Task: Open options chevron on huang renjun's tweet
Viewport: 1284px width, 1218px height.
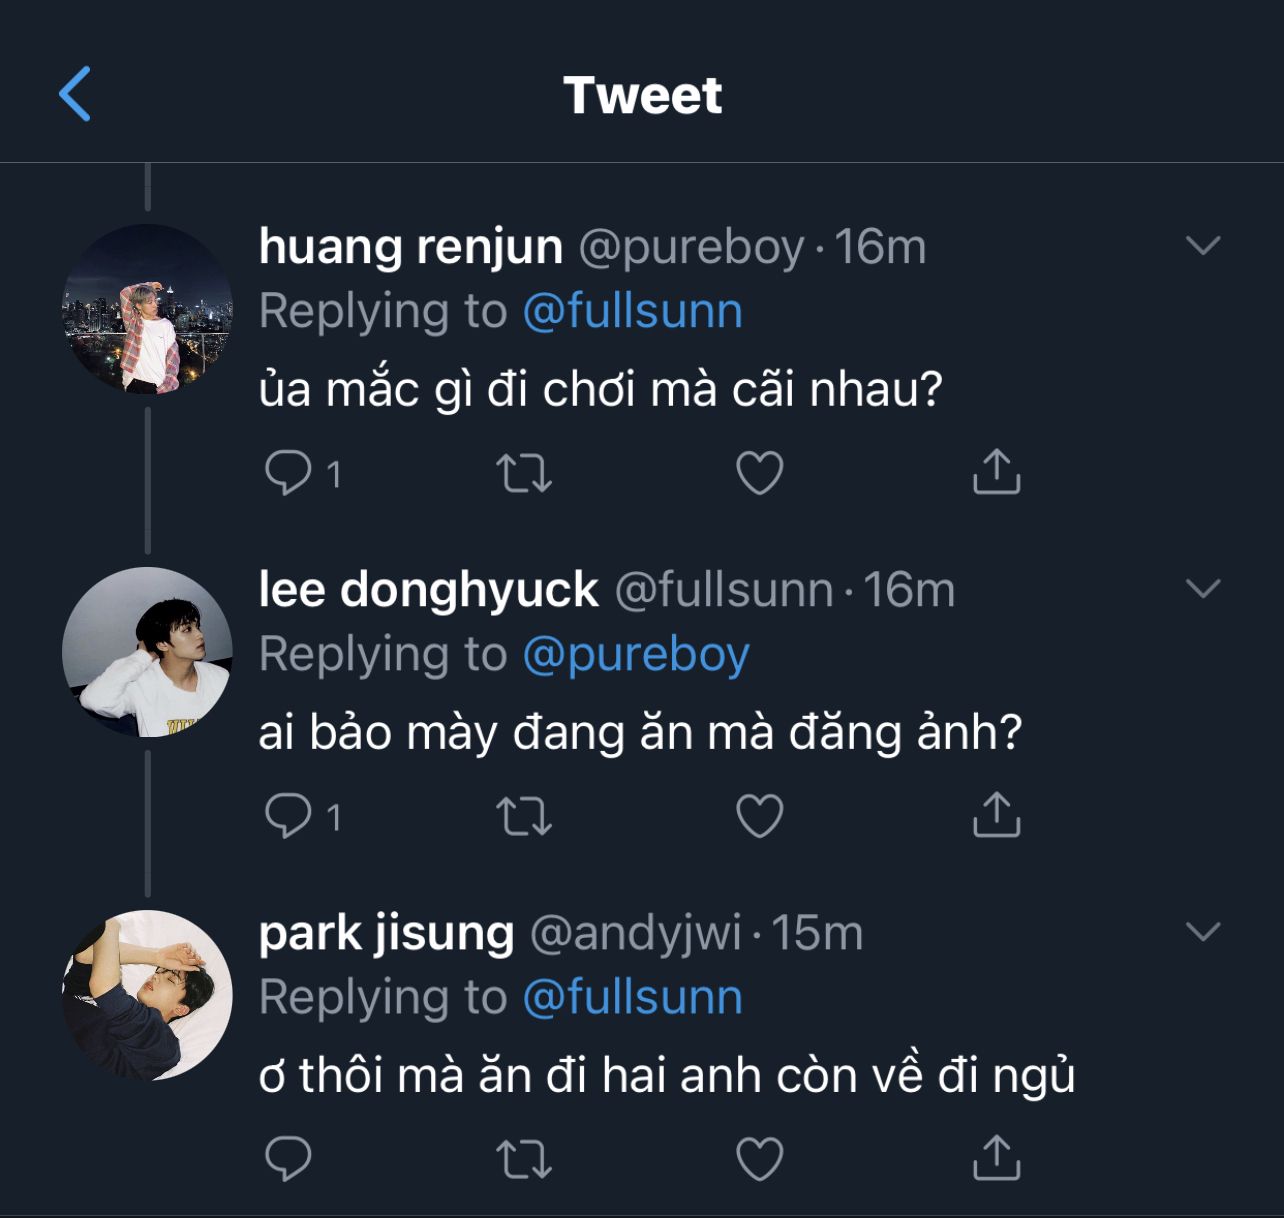Action: coord(1202,245)
